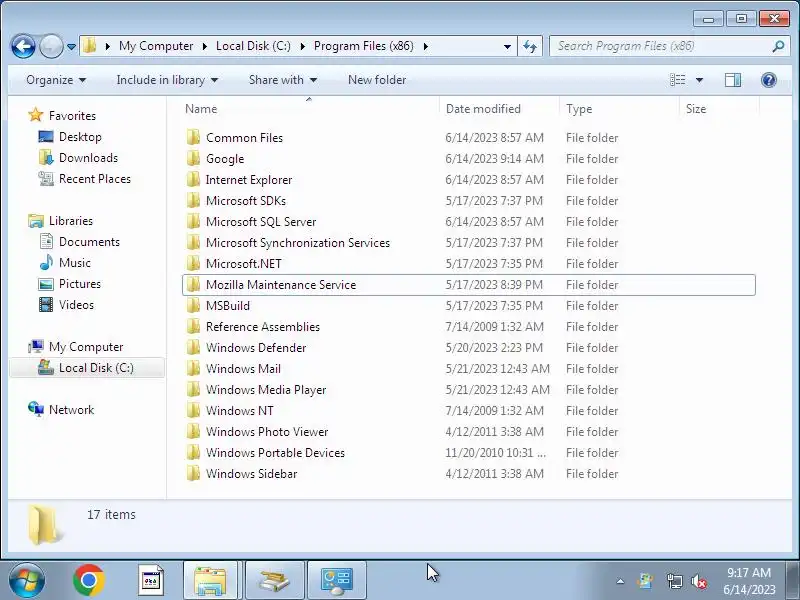The image size is (800, 600).
Task: Select the MSBuild folder icon
Action: pyautogui.click(x=193, y=305)
